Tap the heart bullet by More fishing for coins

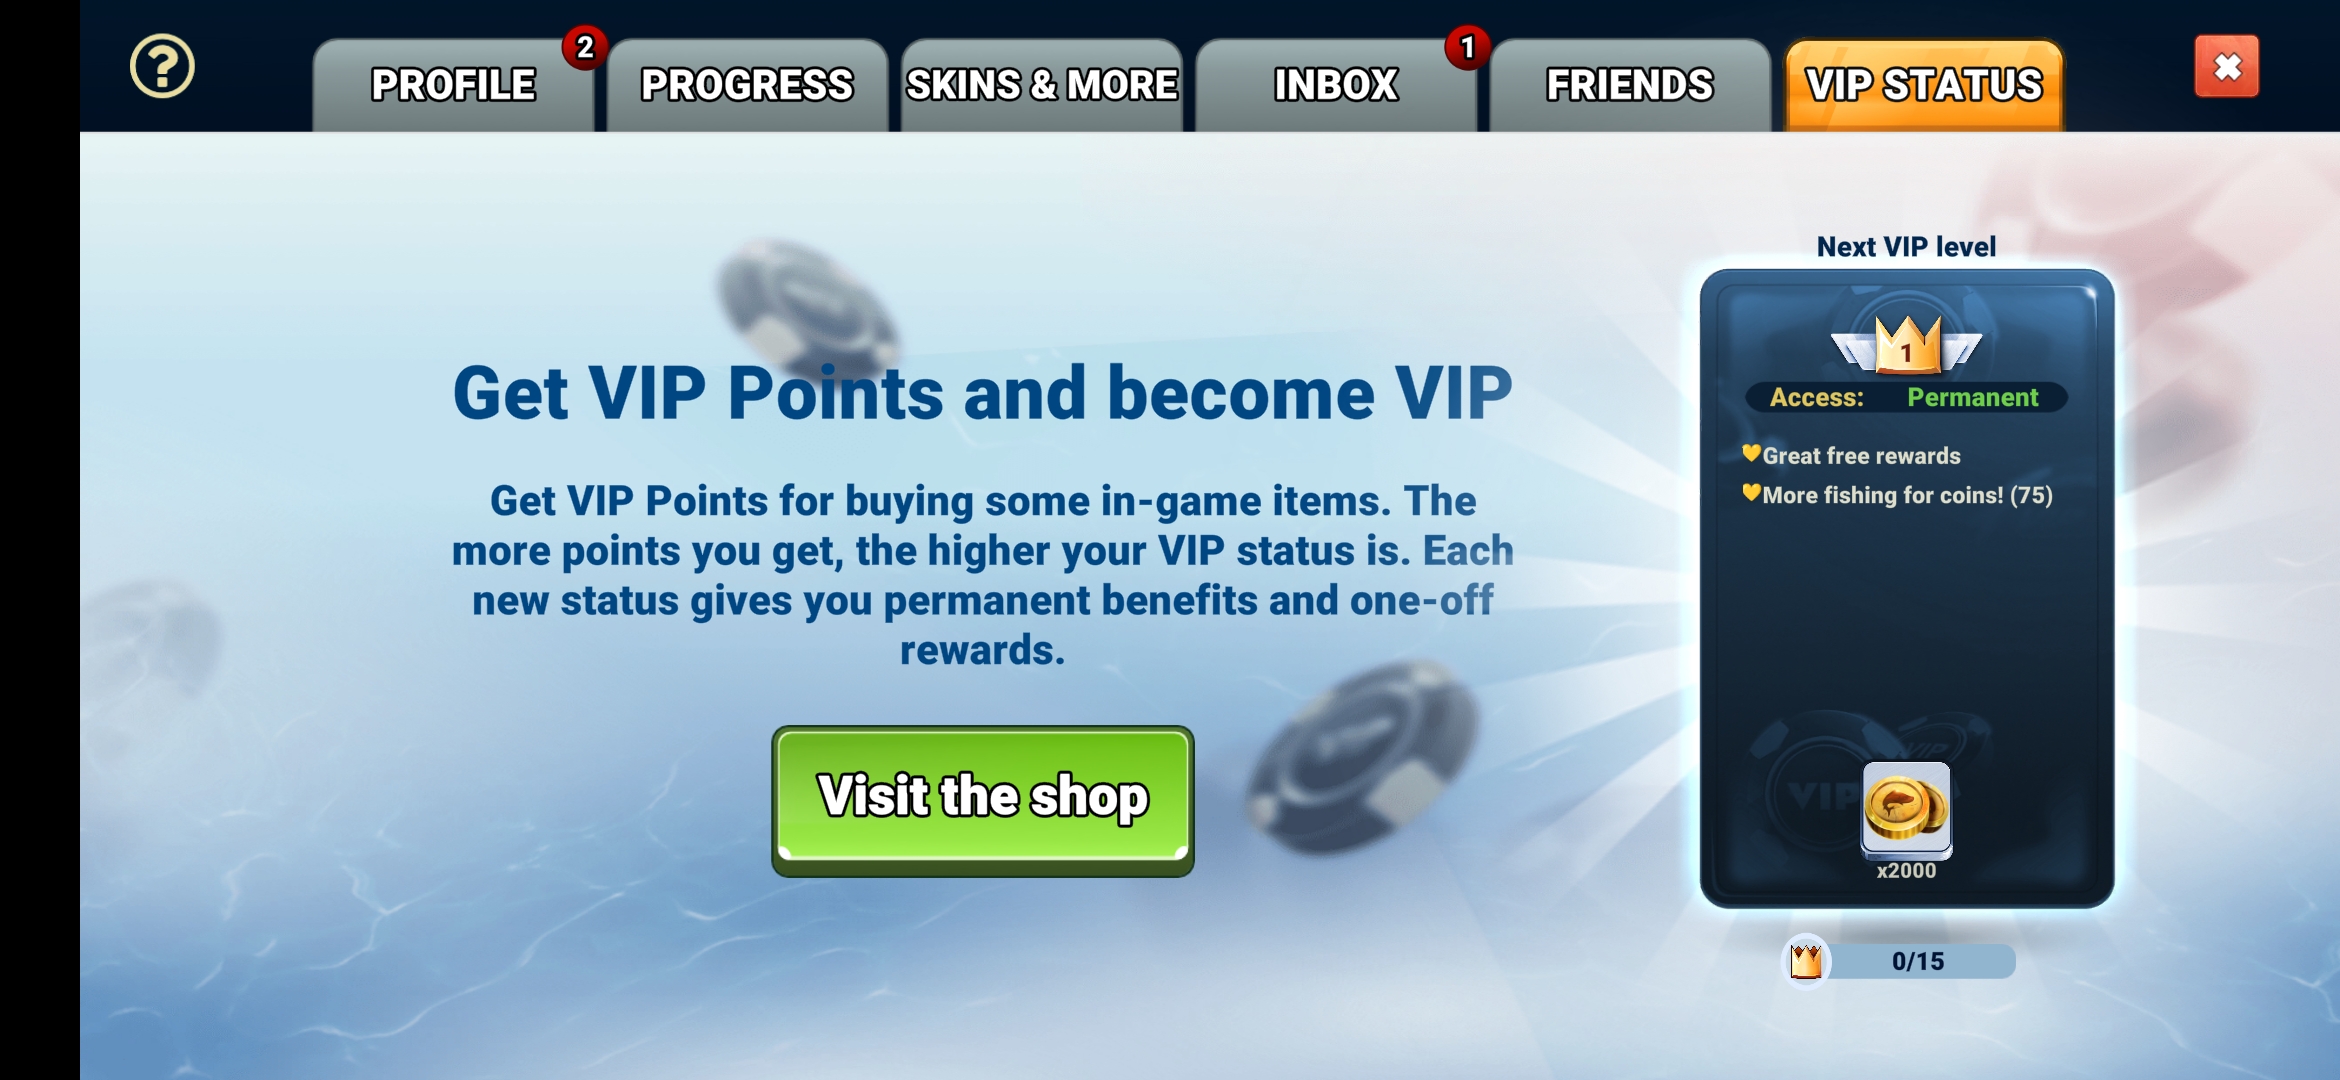pyautogui.click(x=1751, y=492)
